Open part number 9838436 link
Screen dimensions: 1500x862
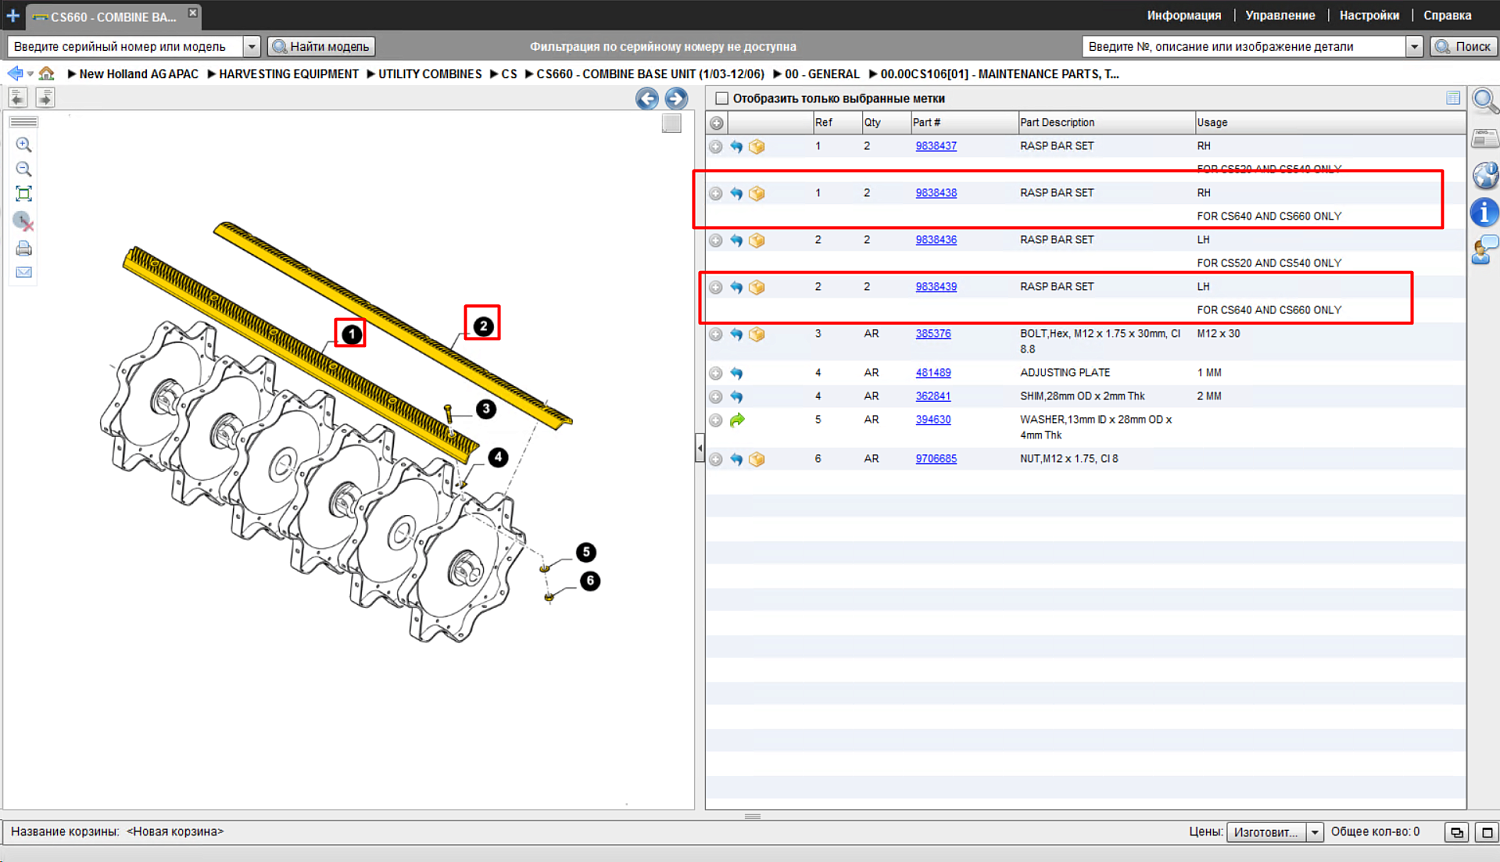click(936, 240)
